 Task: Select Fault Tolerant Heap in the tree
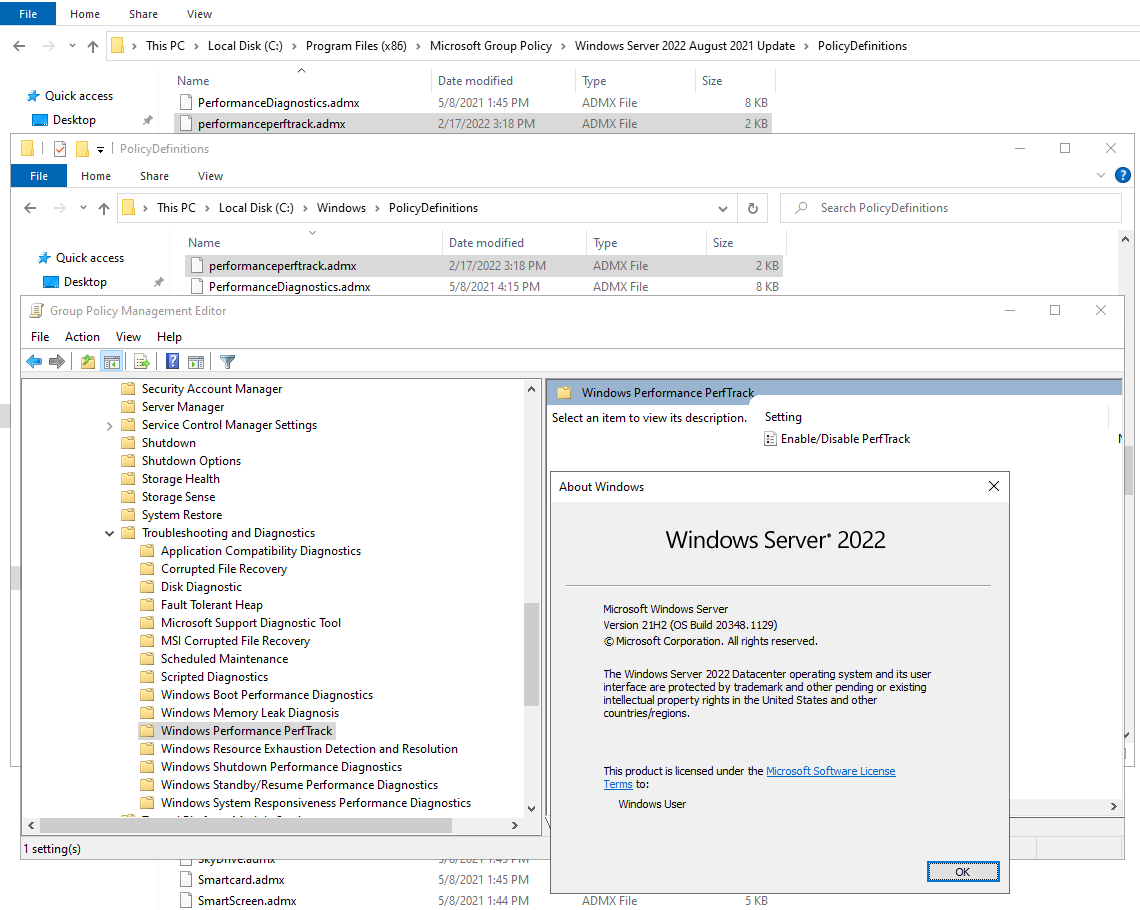(212, 605)
